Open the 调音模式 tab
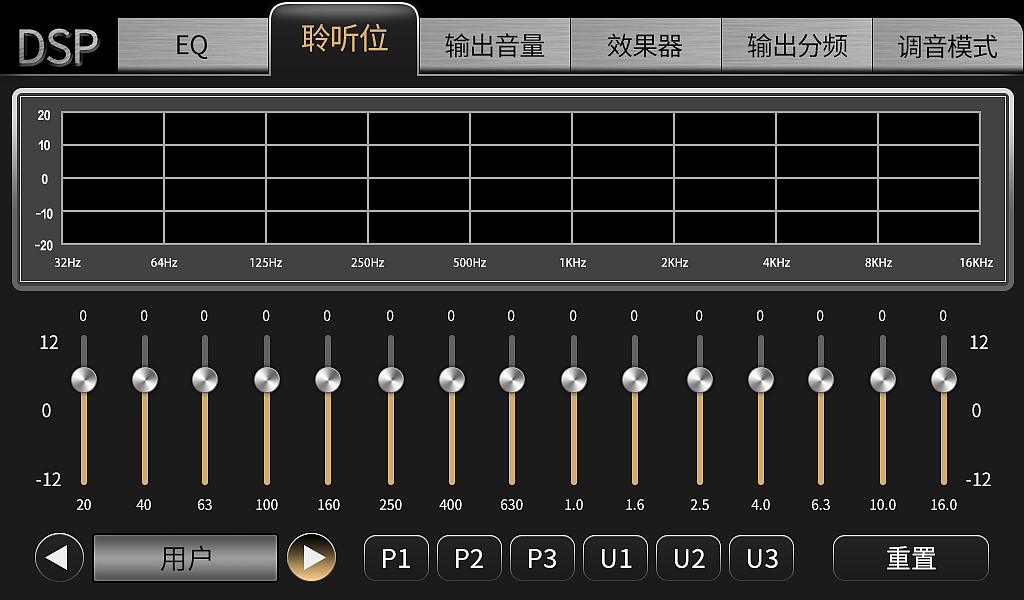The width and height of the screenshot is (1024, 600). coord(948,44)
